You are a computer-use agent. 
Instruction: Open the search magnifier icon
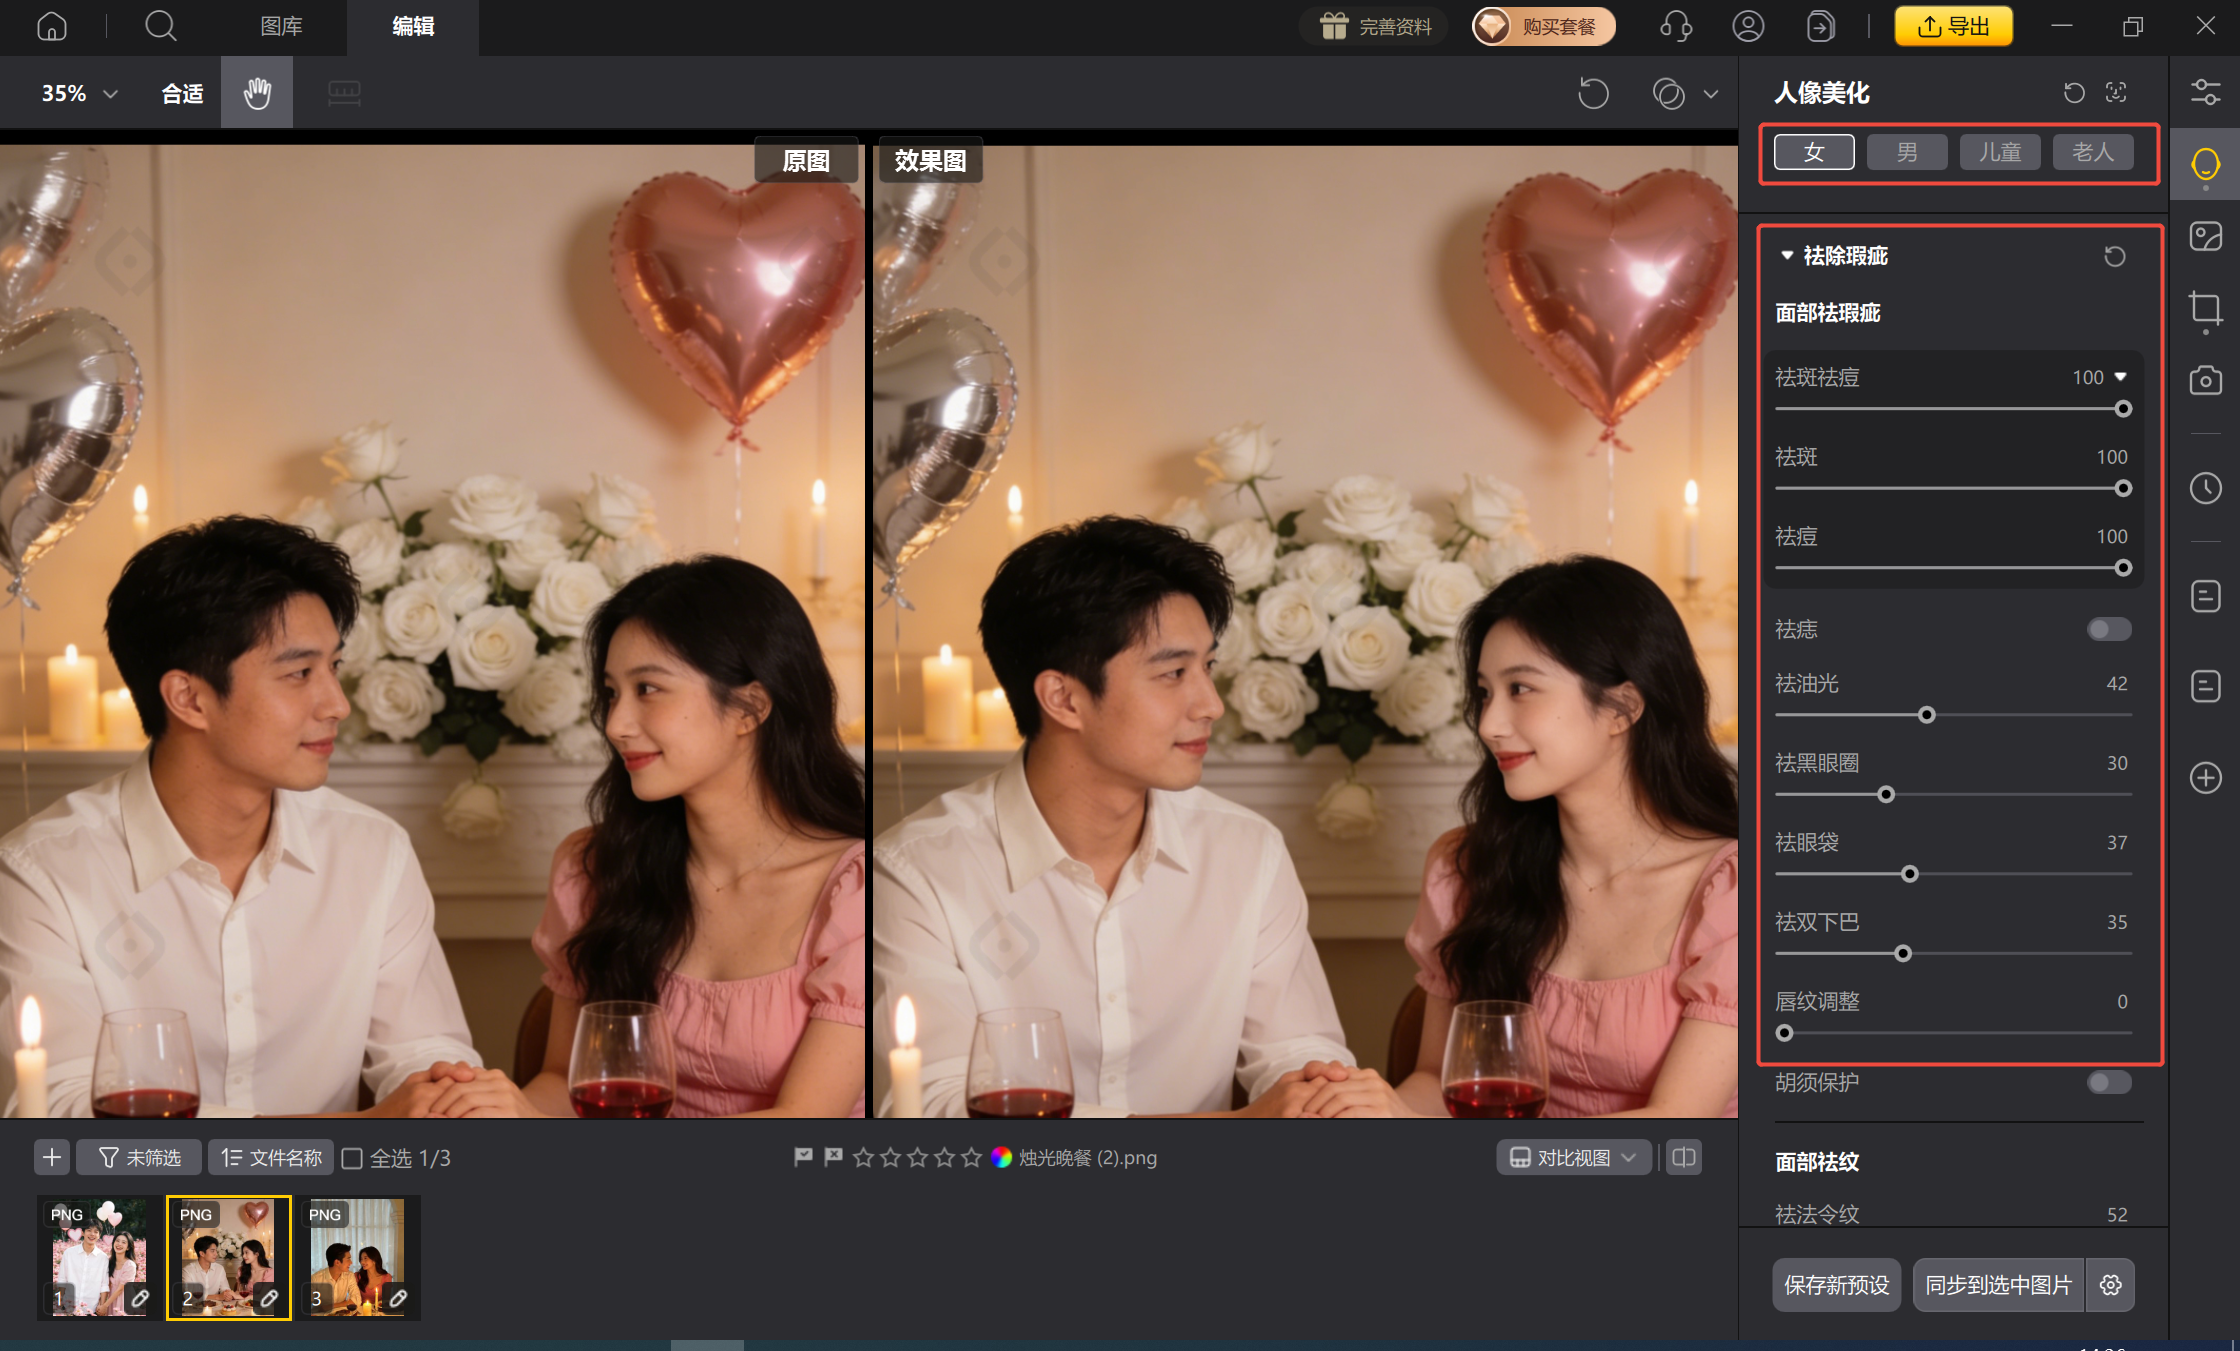pyautogui.click(x=160, y=26)
